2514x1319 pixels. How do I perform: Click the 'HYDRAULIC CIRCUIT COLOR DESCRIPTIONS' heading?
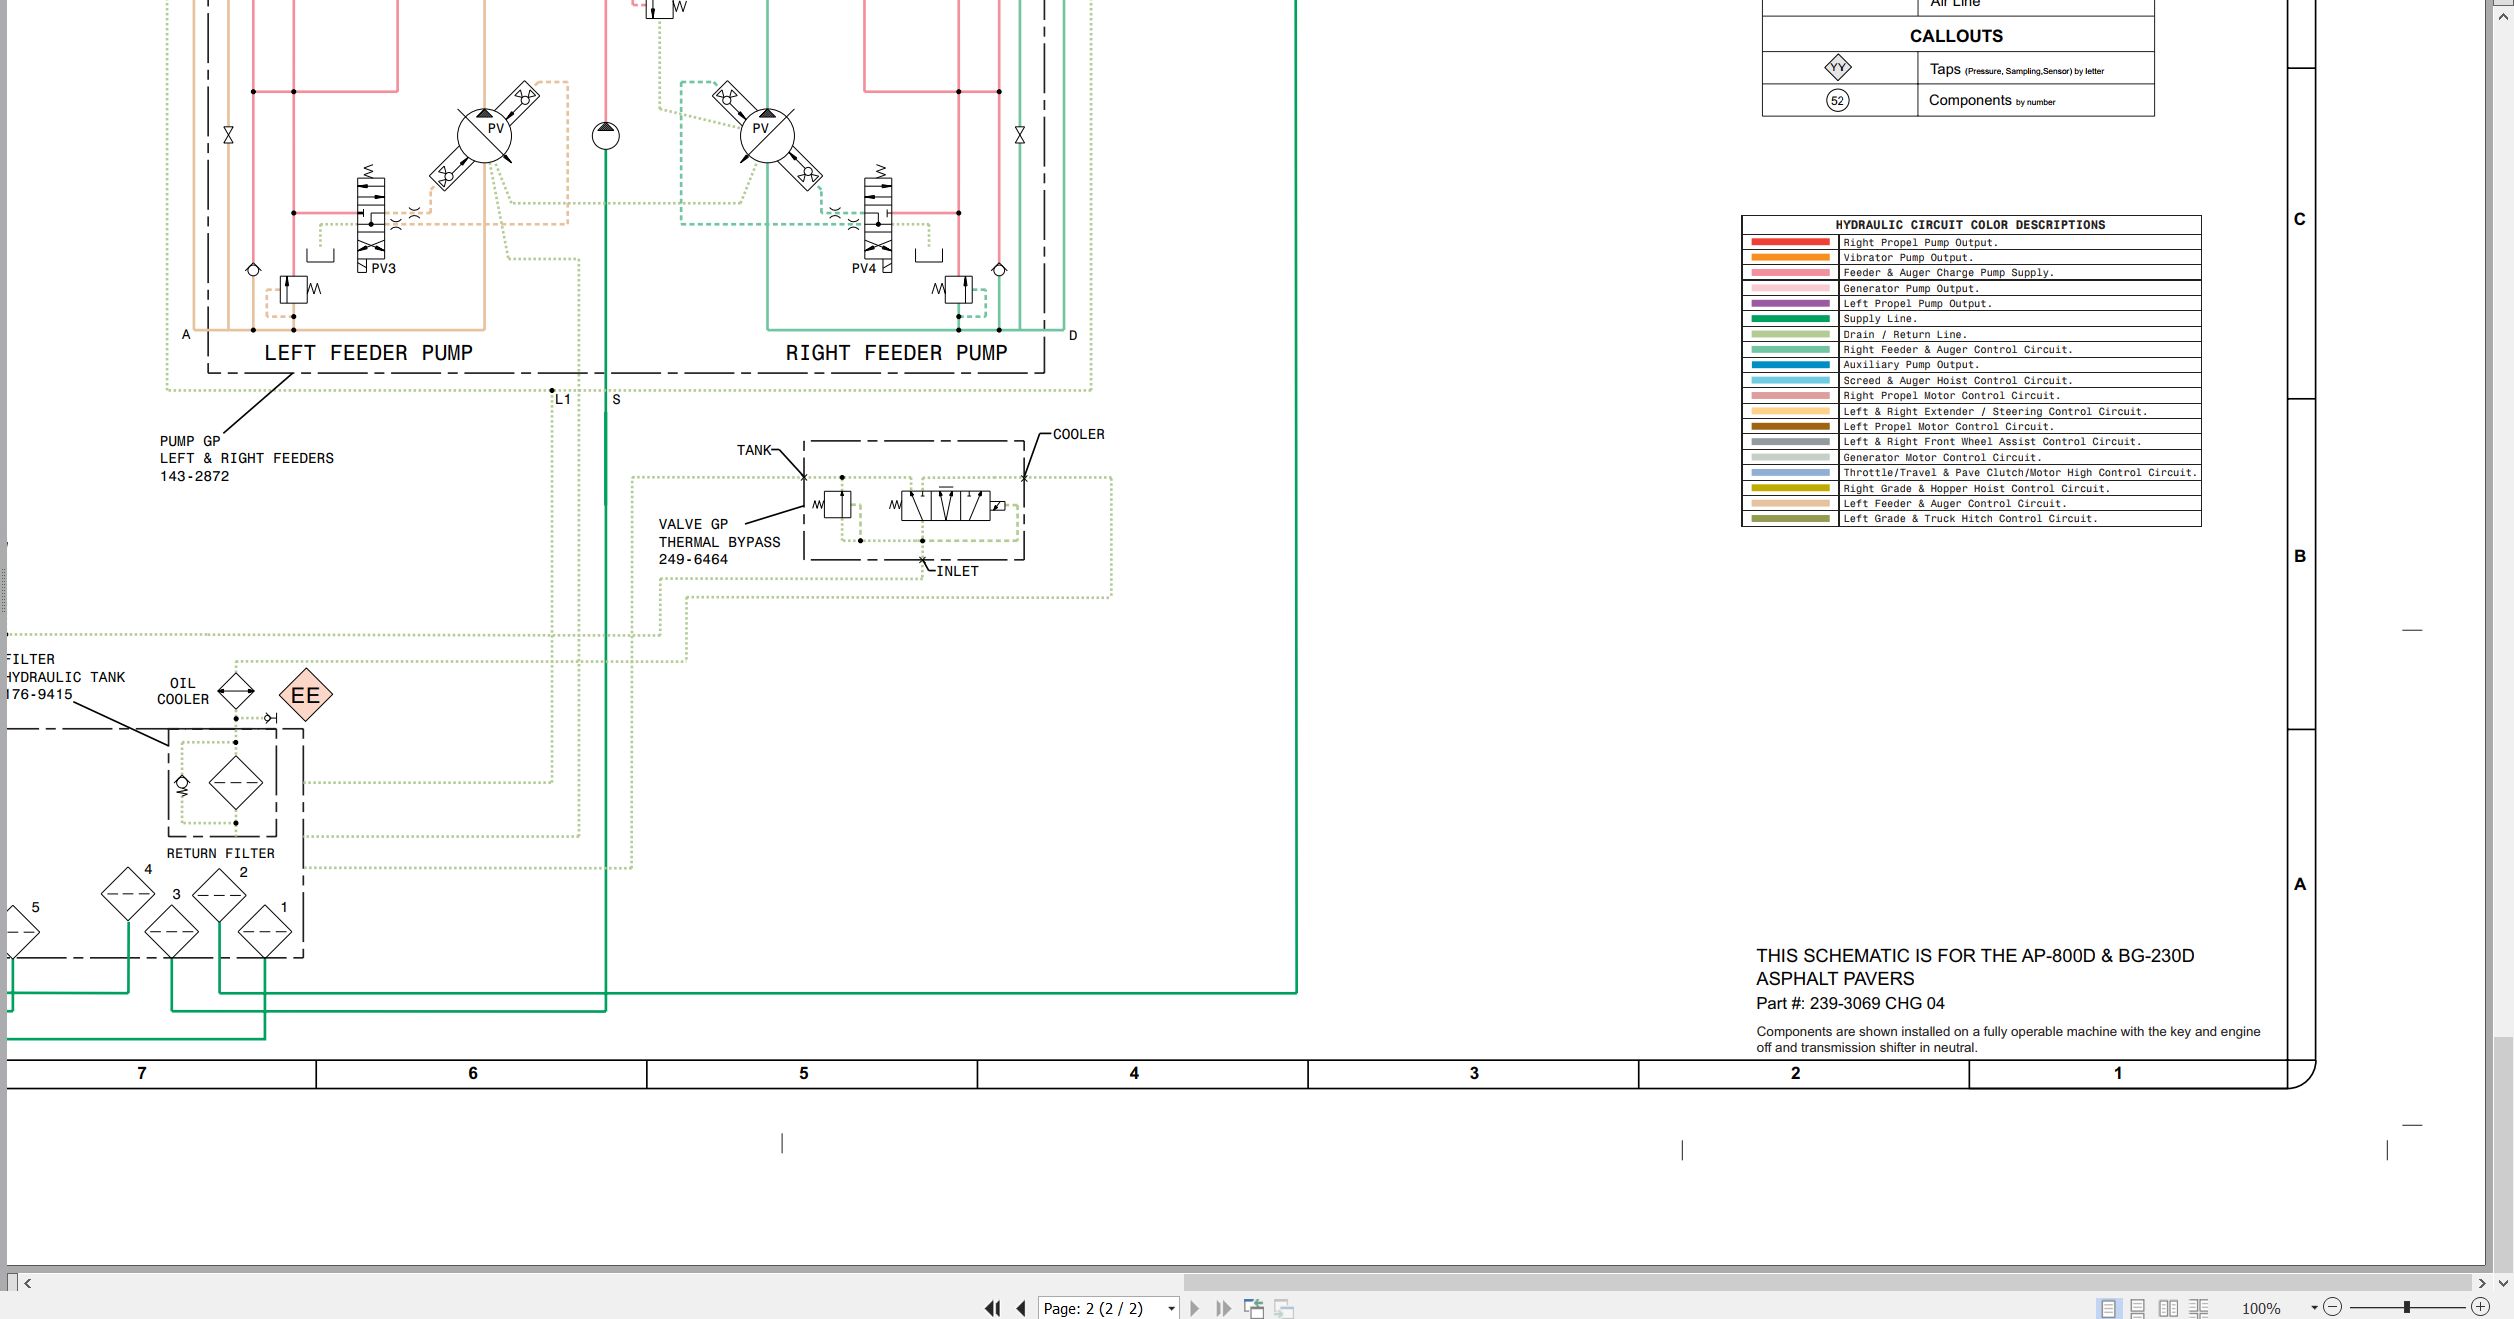coord(1970,225)
